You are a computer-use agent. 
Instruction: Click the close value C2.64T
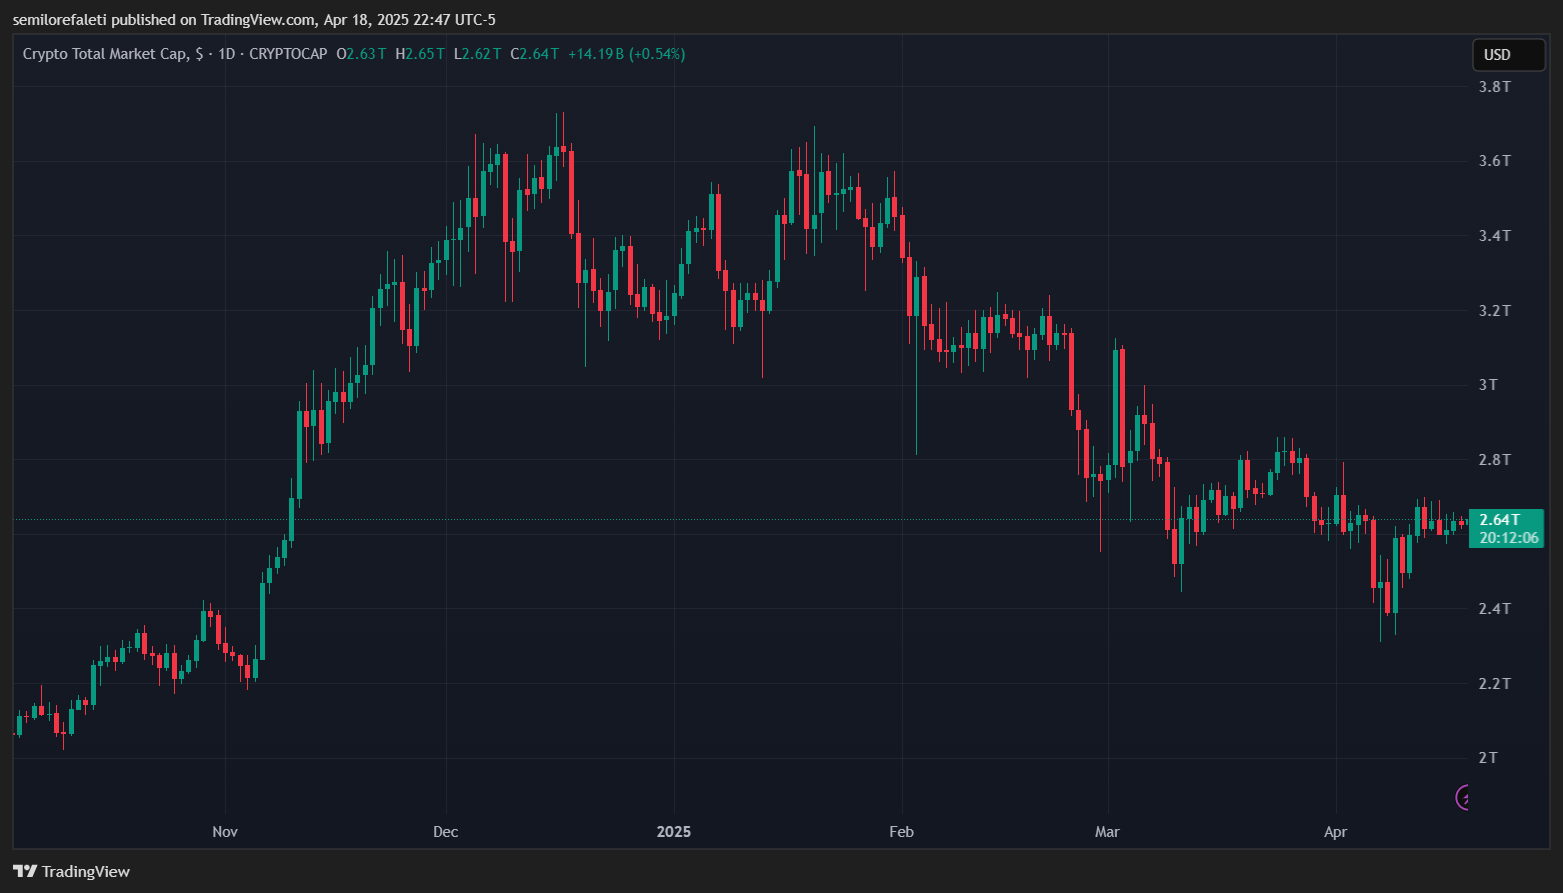click(x=535, y=54)
